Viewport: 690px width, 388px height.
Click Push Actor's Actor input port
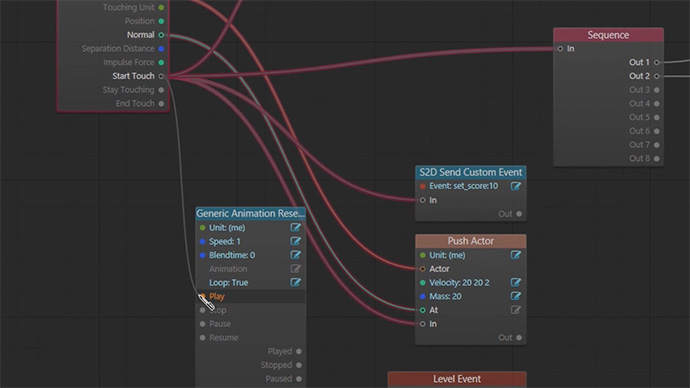(422, 269)
